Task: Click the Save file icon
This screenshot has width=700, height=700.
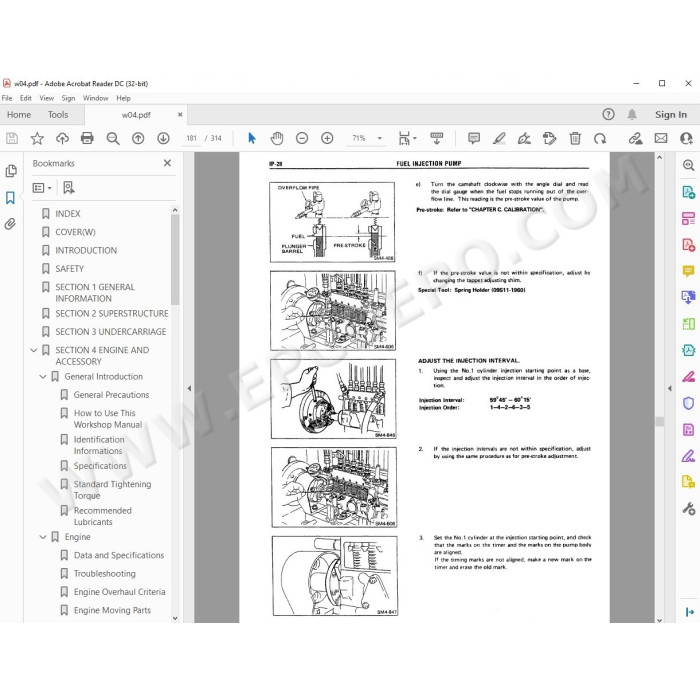Action: [12, 138]
